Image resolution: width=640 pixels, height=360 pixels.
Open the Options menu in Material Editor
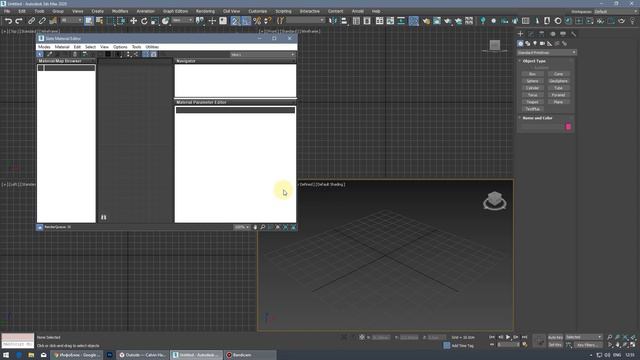120,47
